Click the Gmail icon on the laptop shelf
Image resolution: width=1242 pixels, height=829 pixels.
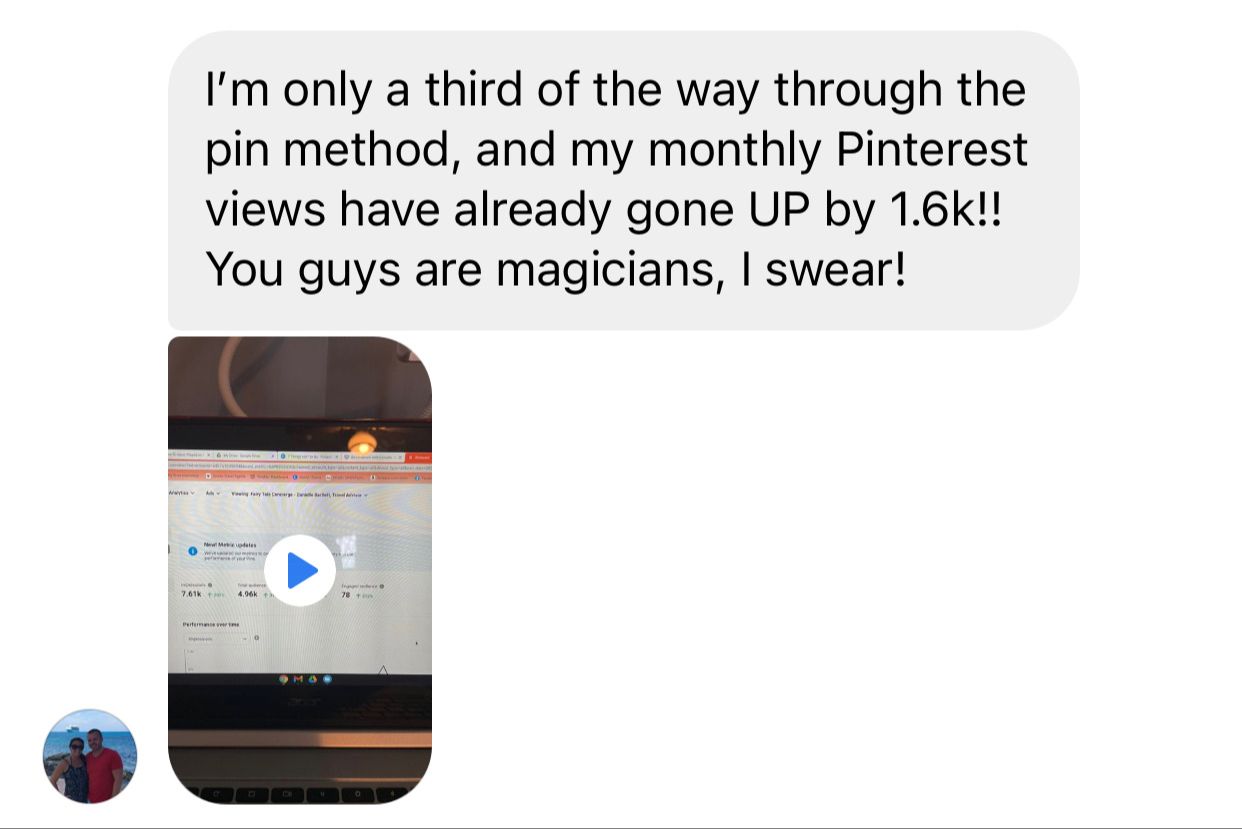[x=298, y=679]
